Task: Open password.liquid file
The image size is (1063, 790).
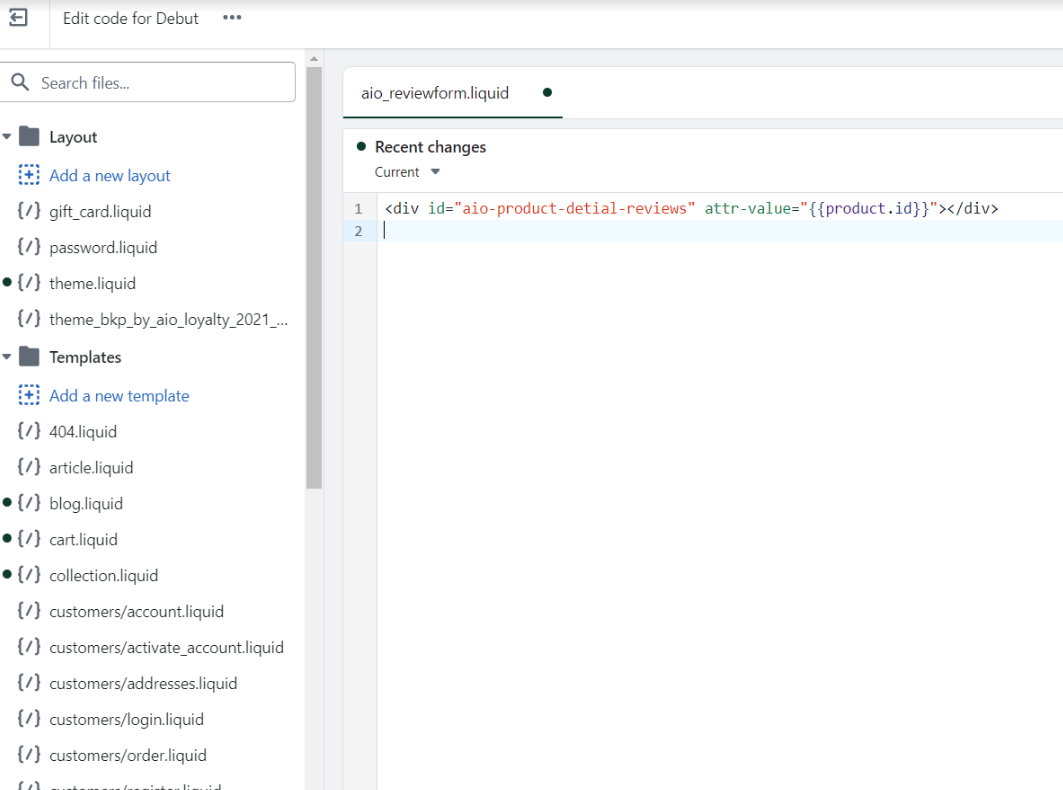Action: coord(103,248)
